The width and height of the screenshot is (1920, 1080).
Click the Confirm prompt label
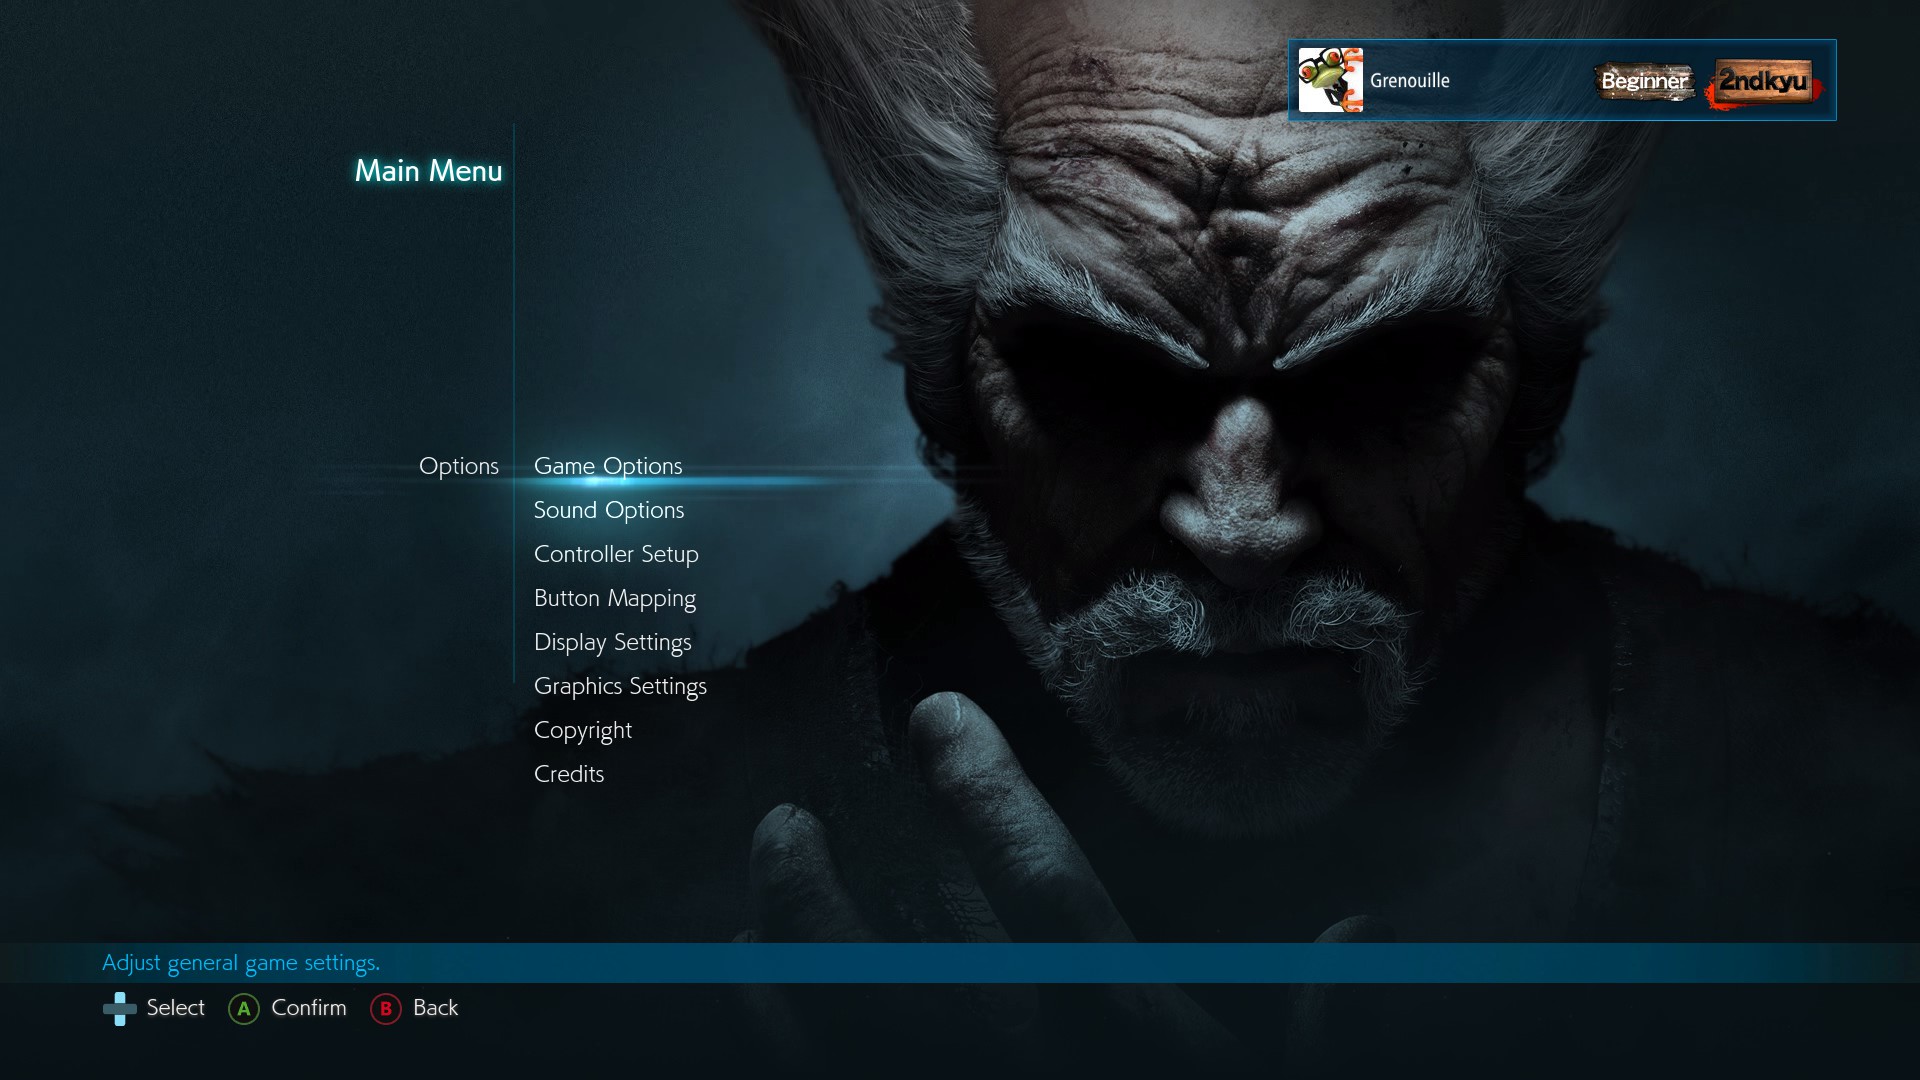click(x=309, y=1008)
